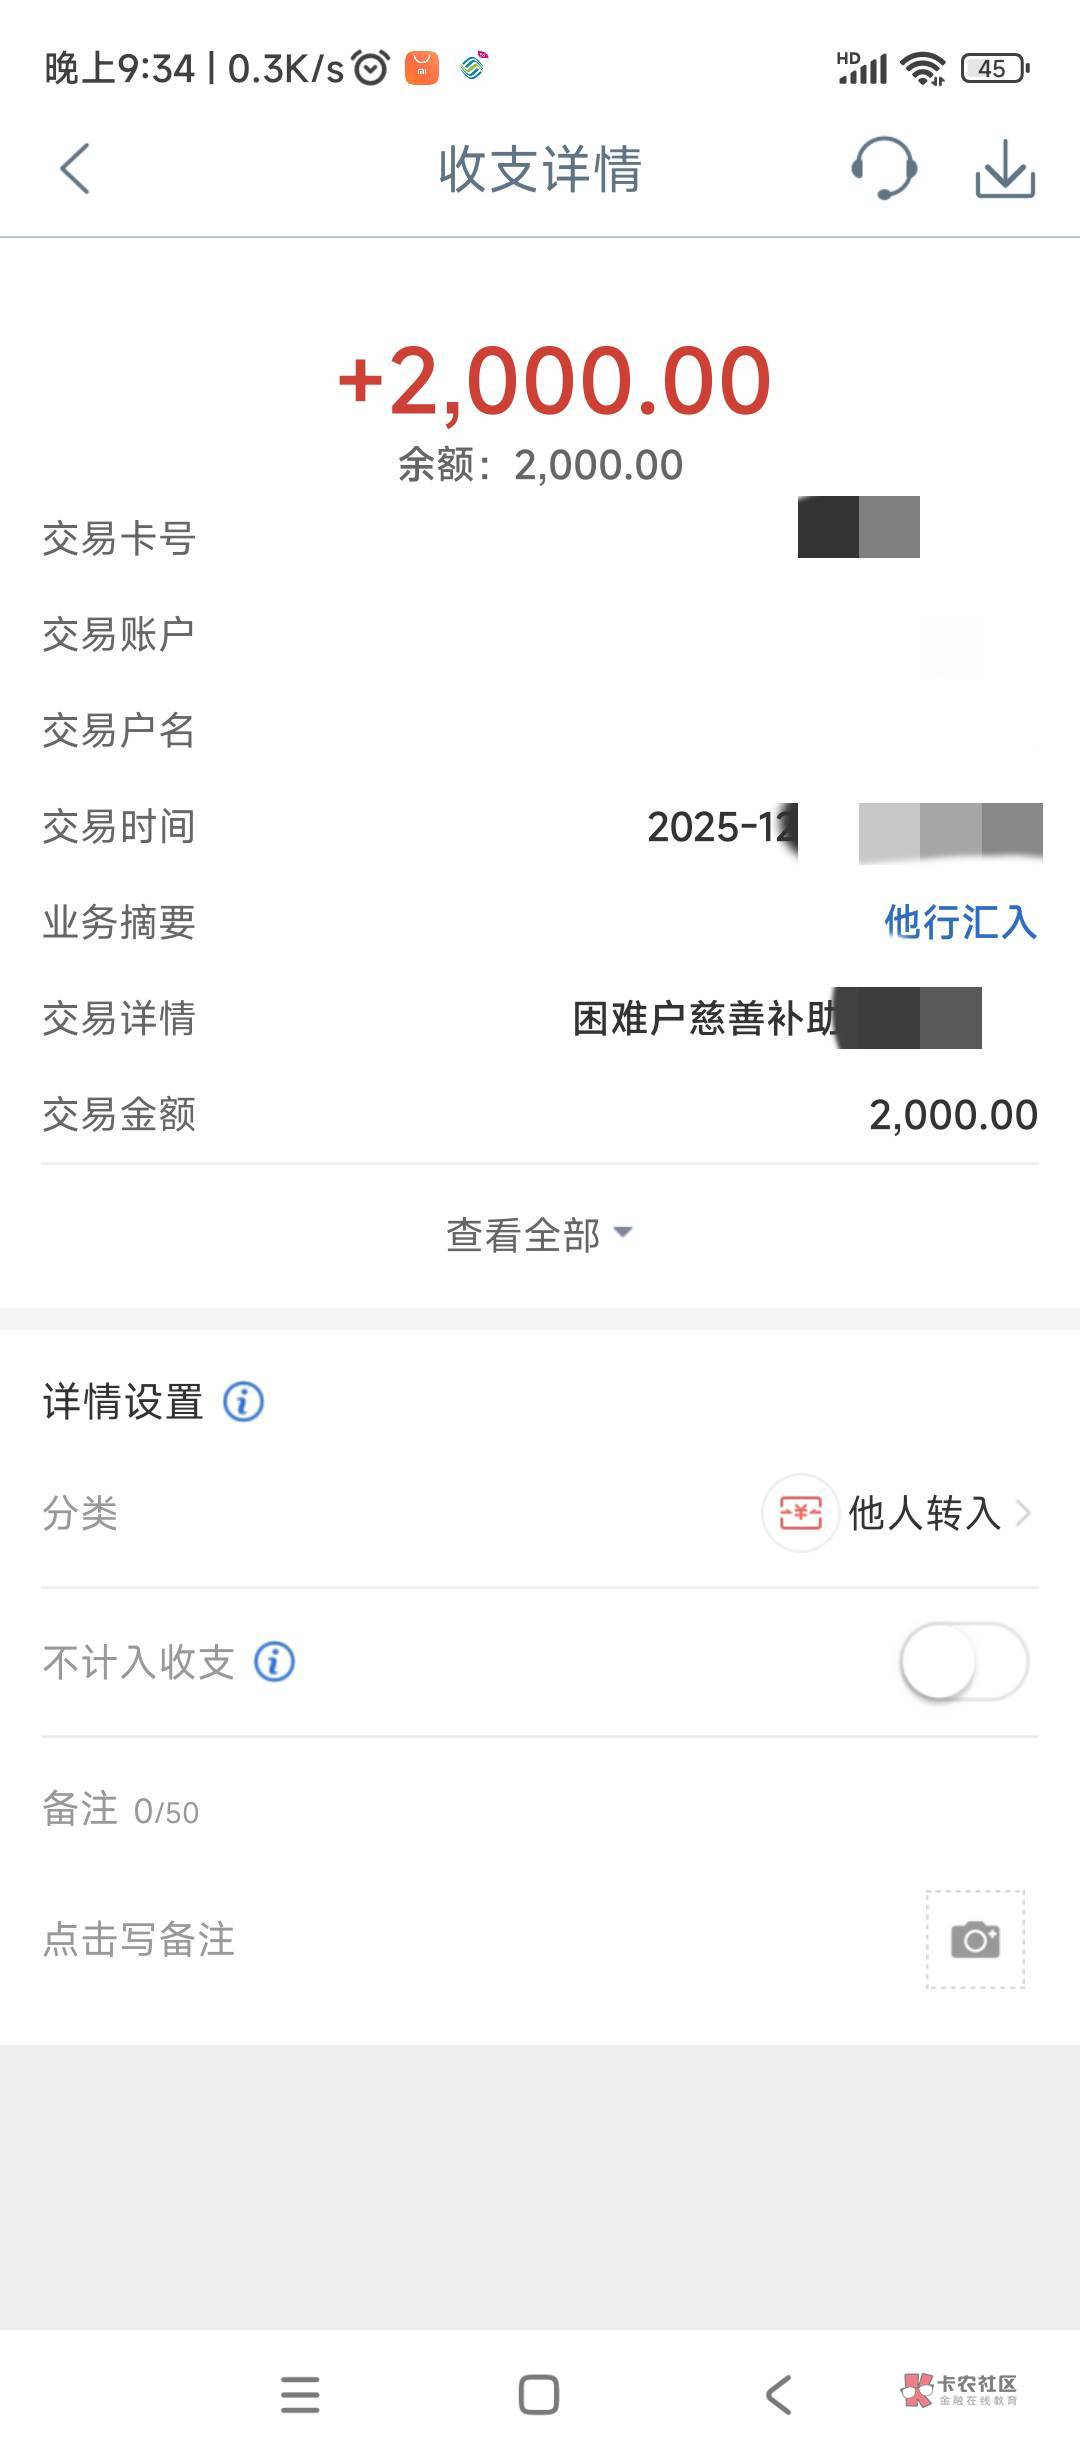This screenshot has height=2460, width=1080.
Task: Tap the 他人转入 category red envelope icon
Action: tap(799, 1513)
